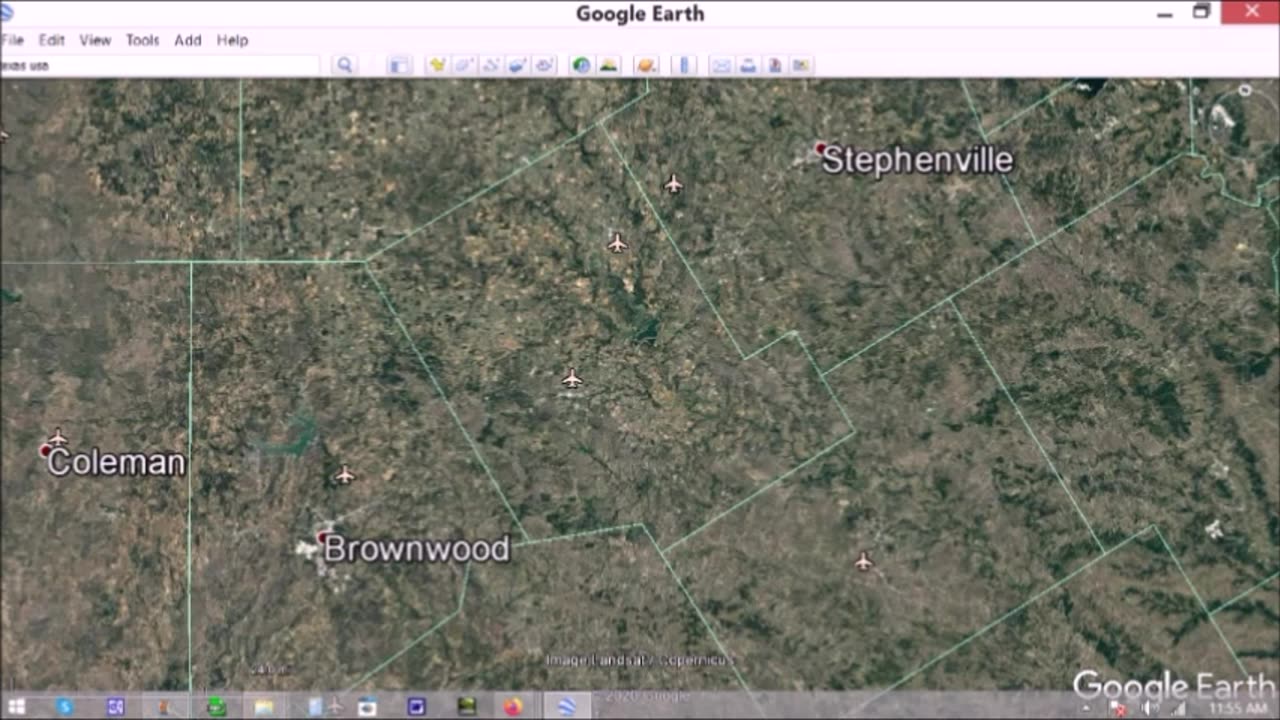
Task: Click the Print icon
Action: [x=748, y=66]
